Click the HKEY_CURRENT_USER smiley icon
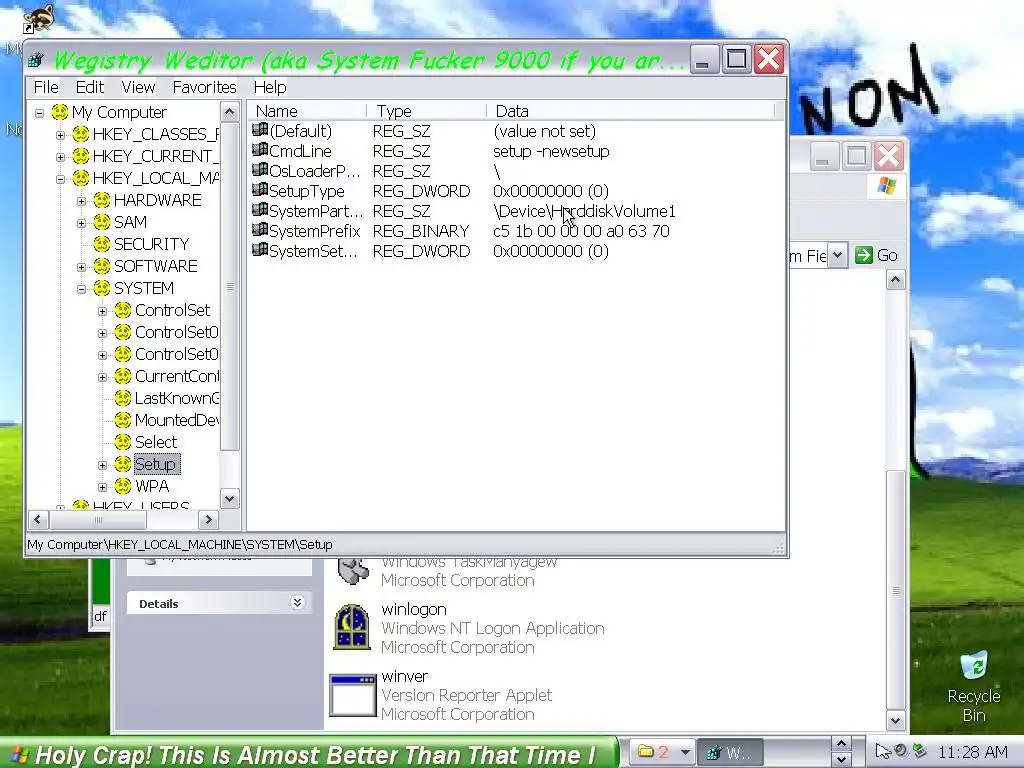Viewport: 1024px width, 768px height. click(81, 156)
